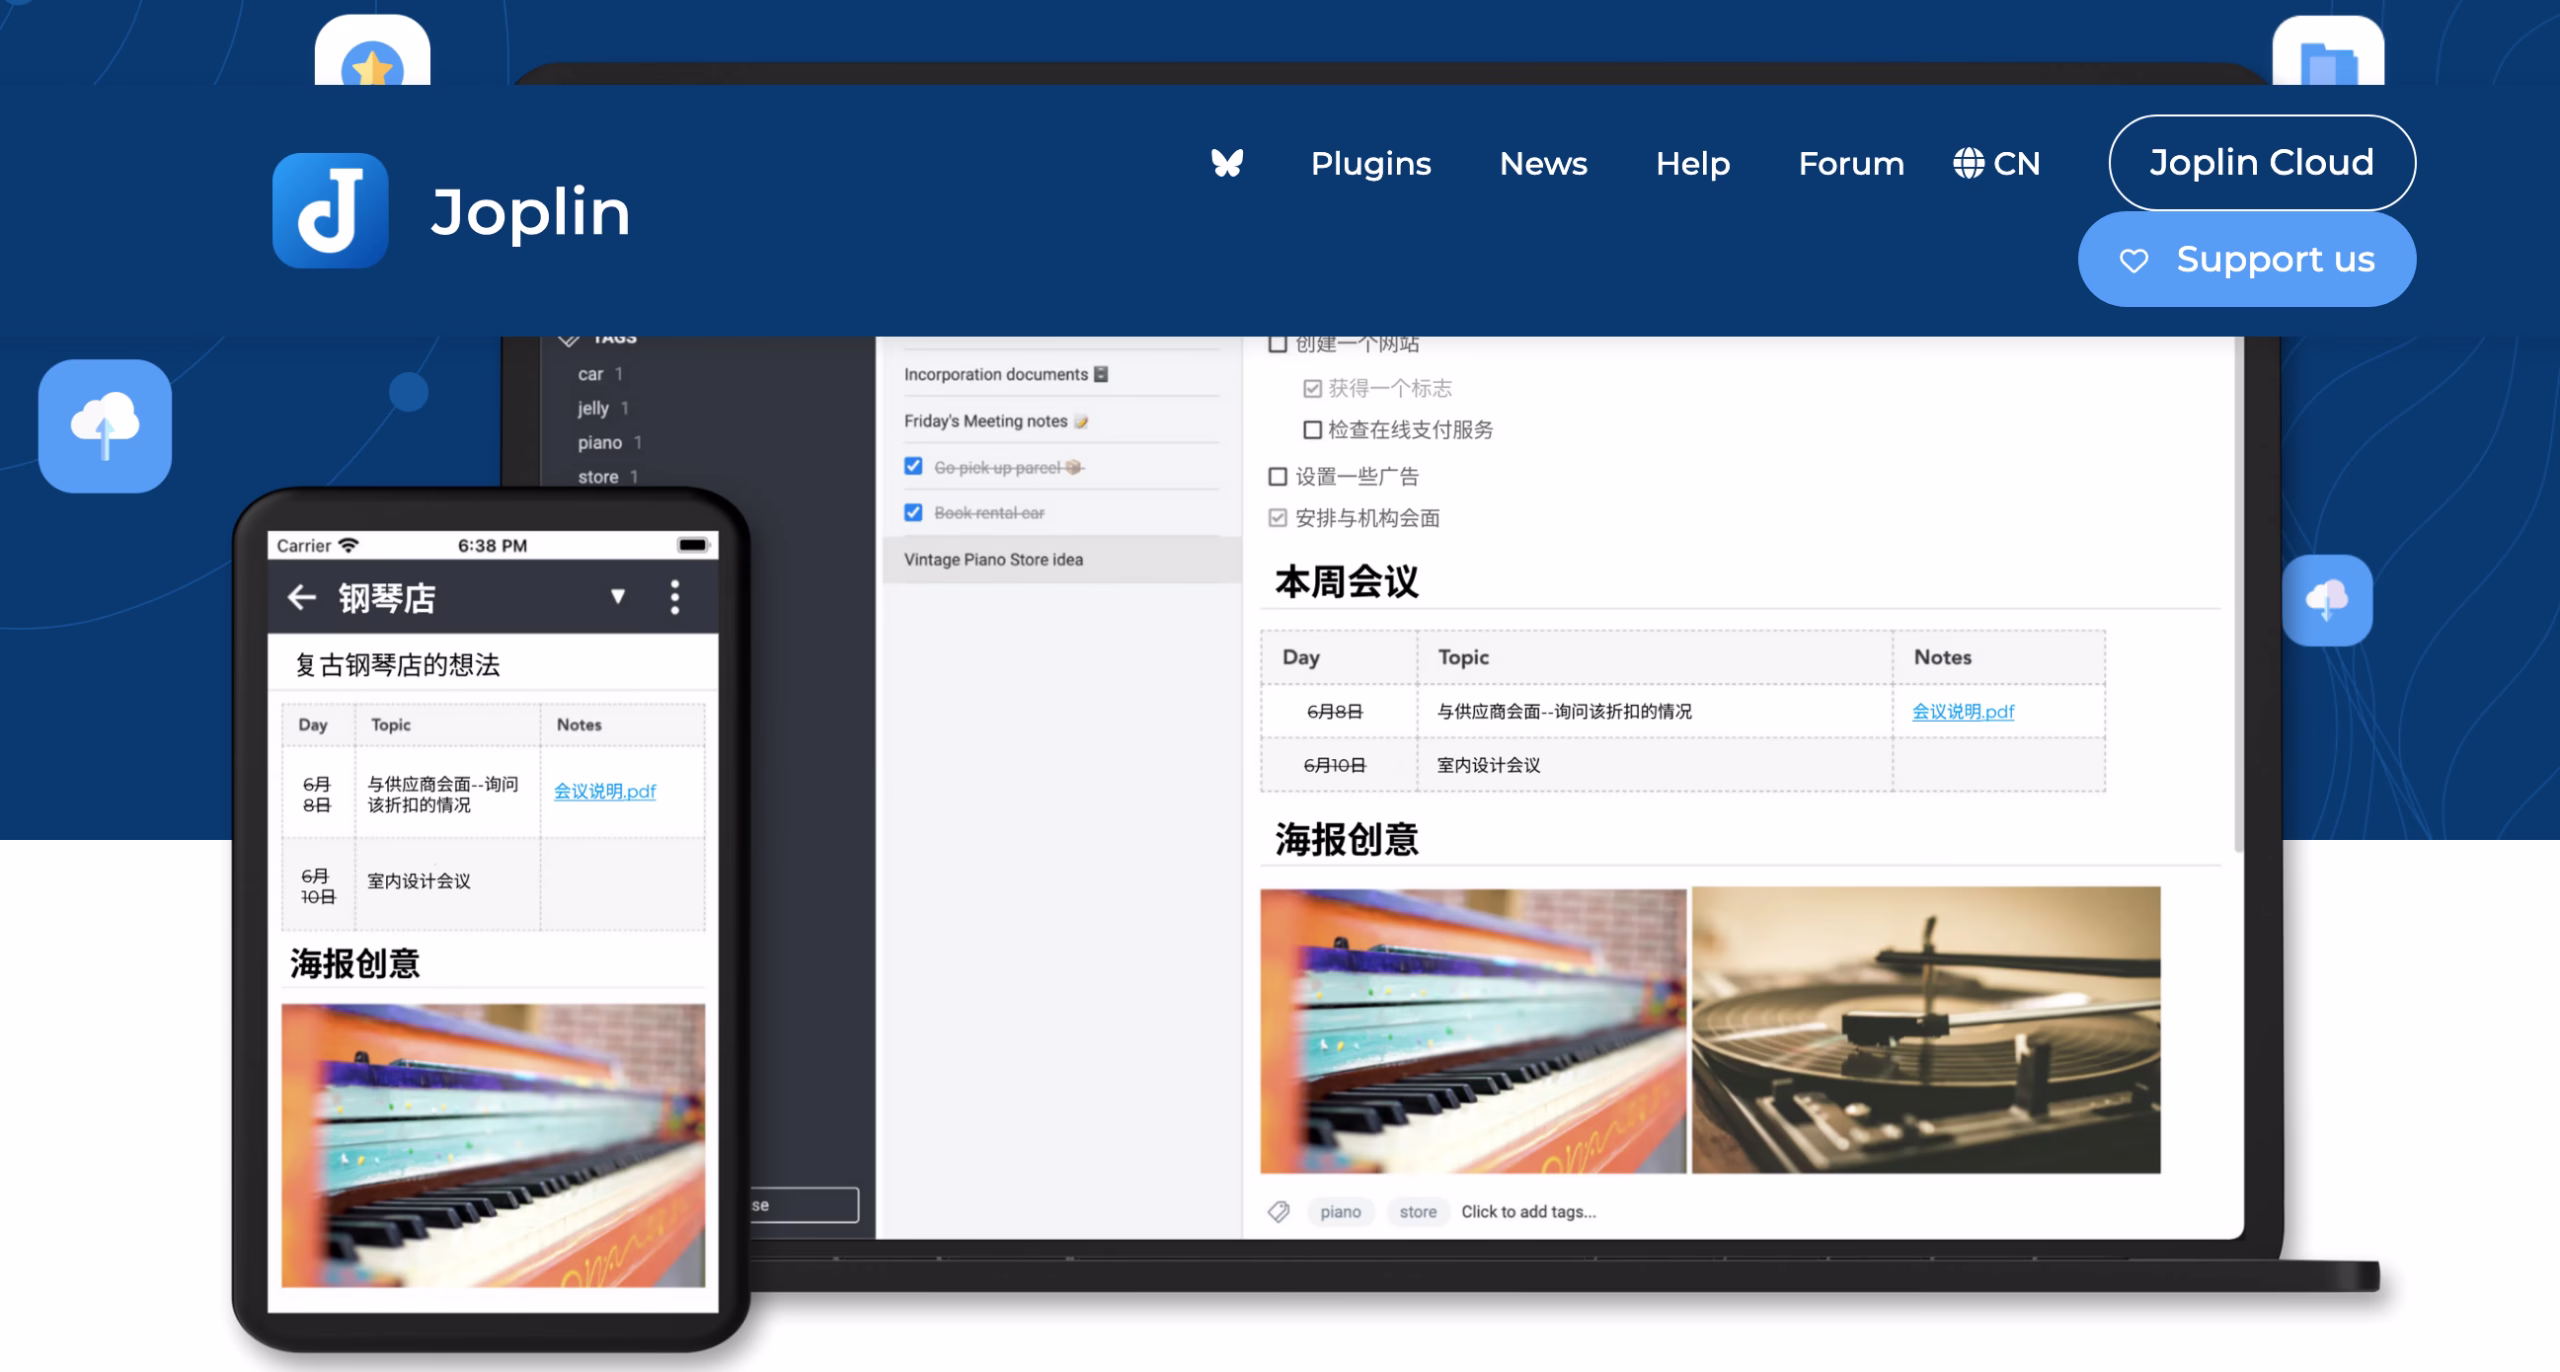The image size is (2560, 1372).
Task: Open the Forum link
Action: point(1851,163)
